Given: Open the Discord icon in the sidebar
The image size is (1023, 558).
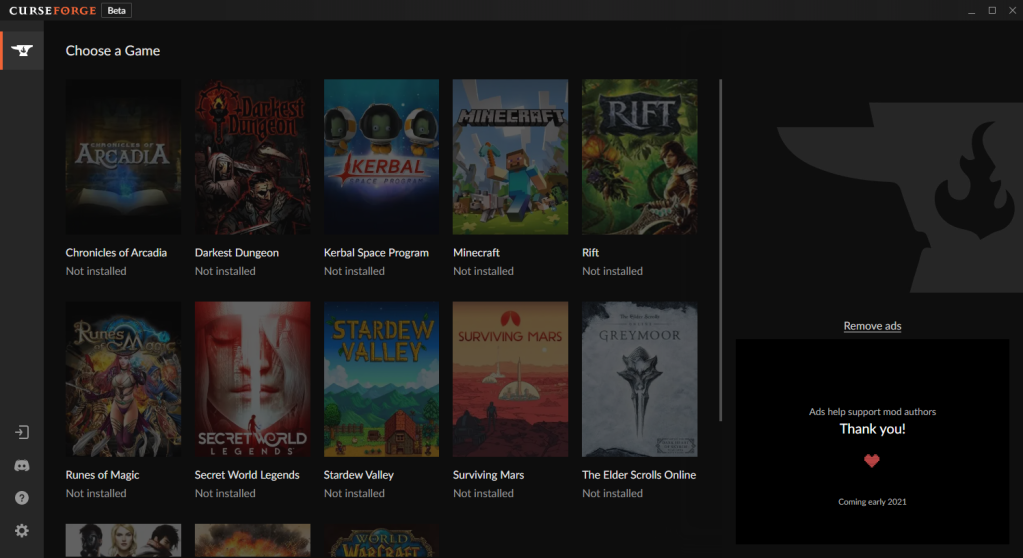Looking at the screenshot, I should coord(22,465).
